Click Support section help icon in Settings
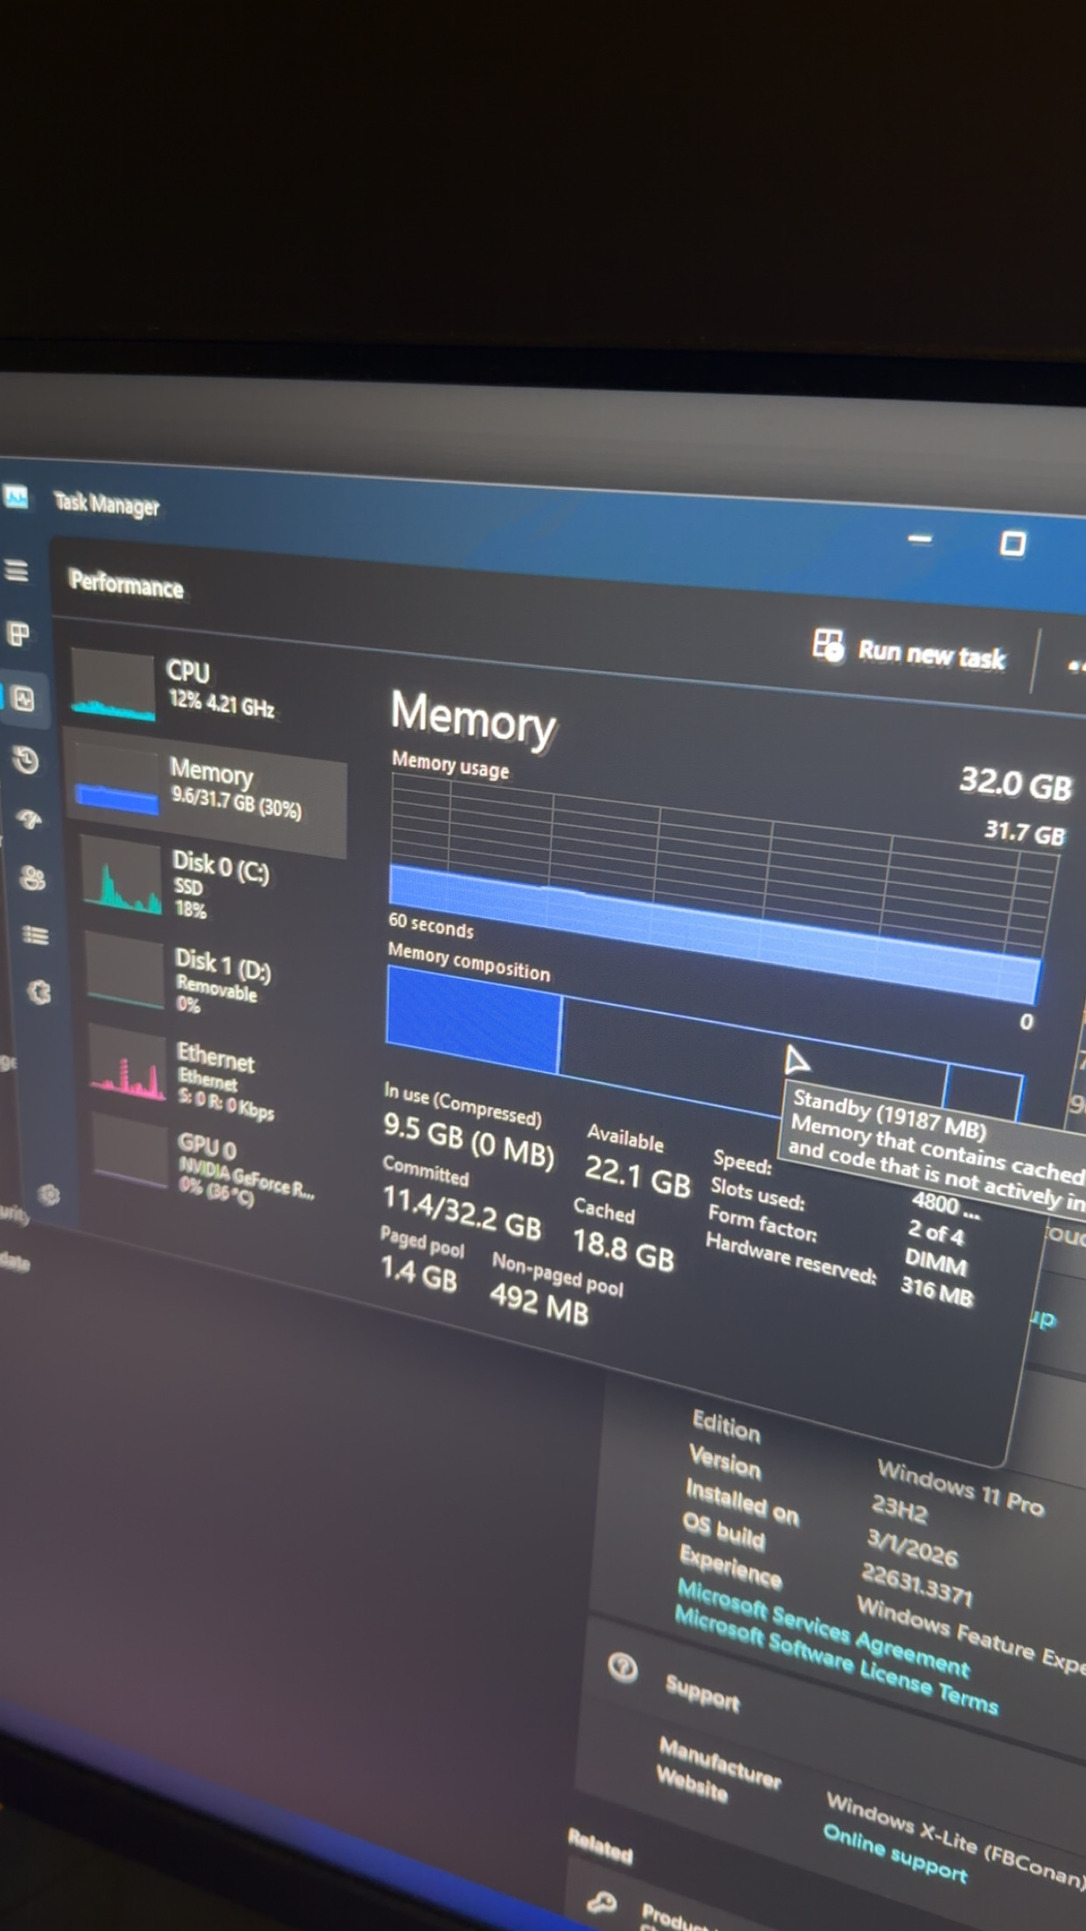Viewport: 1086px width, 1931px height. pos(622,1667)
